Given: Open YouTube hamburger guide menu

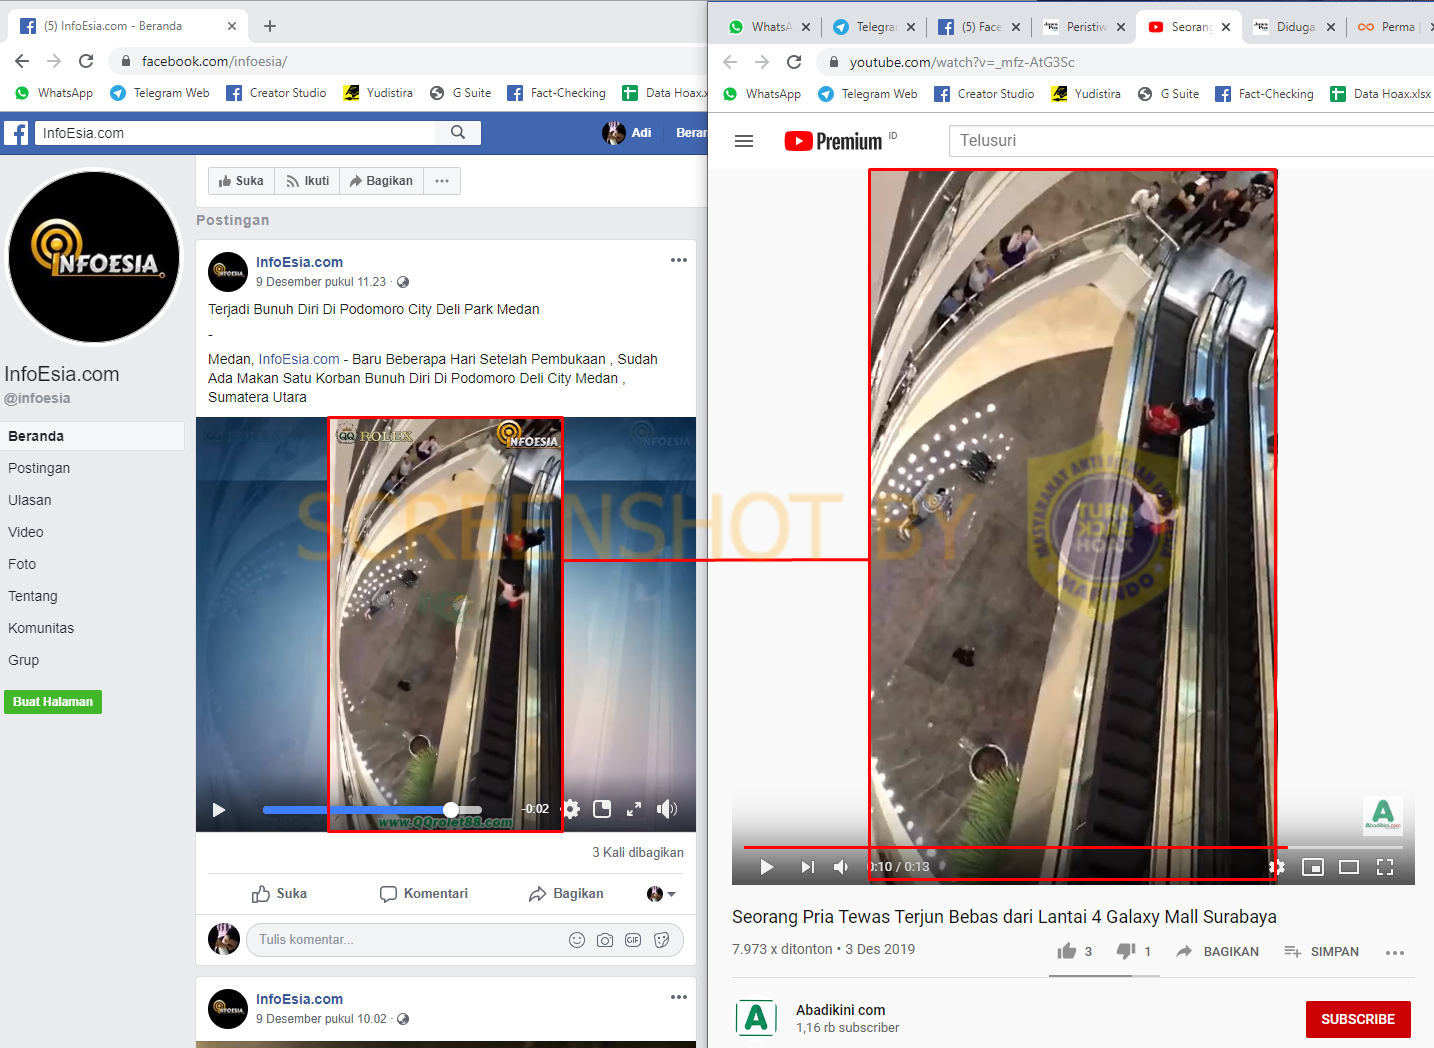Looking at the screenshot, I should [744, 141].
